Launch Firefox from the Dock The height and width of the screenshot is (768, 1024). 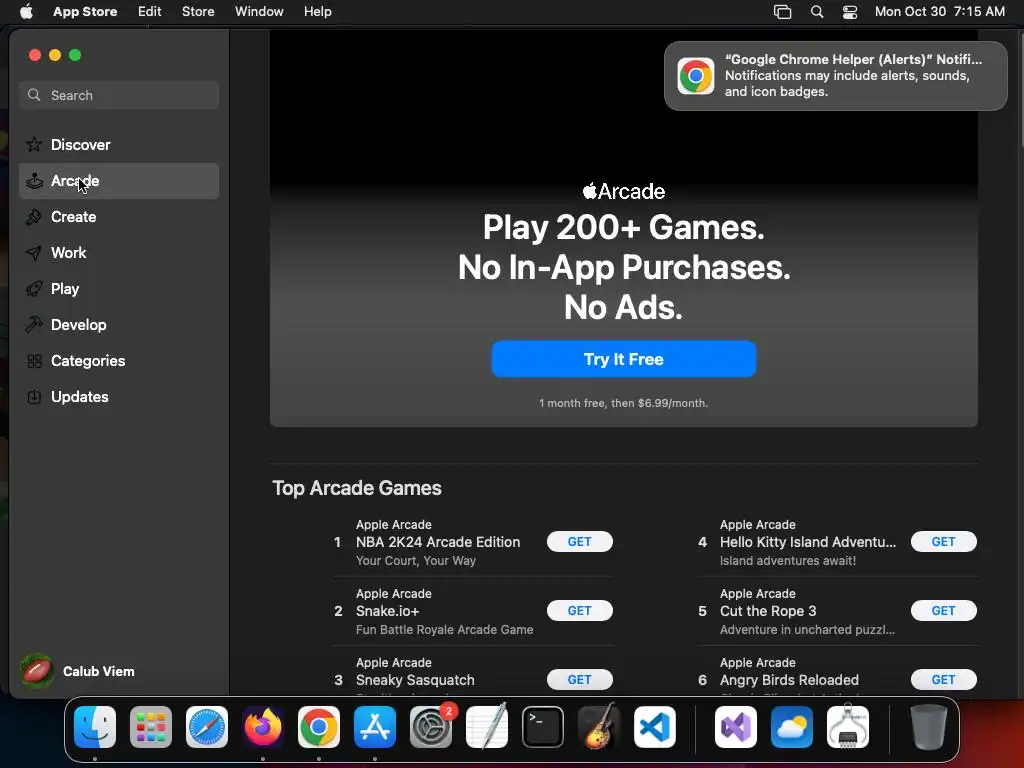263,727
